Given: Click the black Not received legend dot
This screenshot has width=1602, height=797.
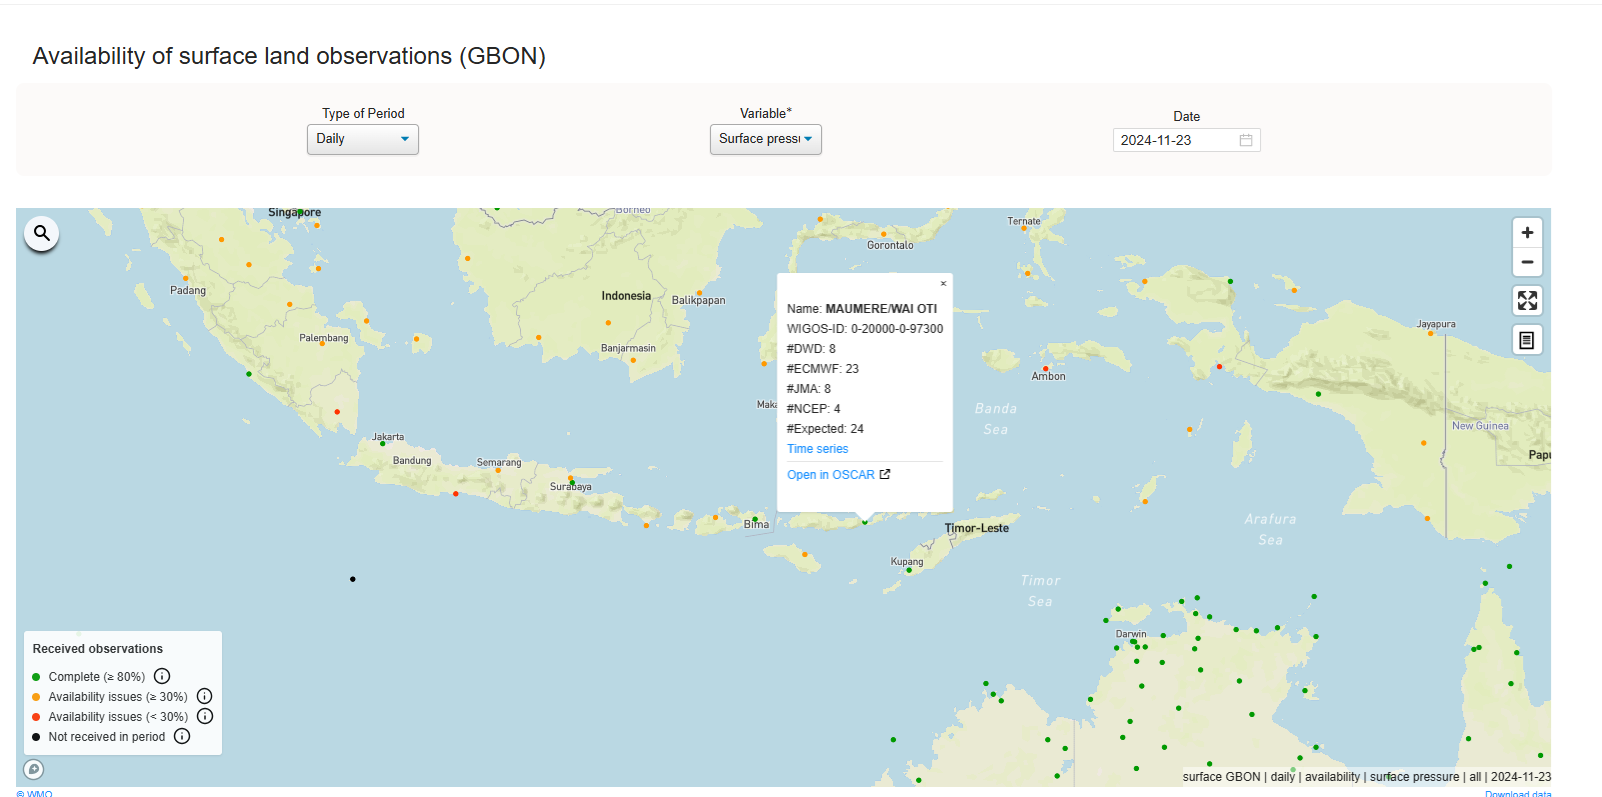Looking at the screenshot, I should tap(36, 737).
